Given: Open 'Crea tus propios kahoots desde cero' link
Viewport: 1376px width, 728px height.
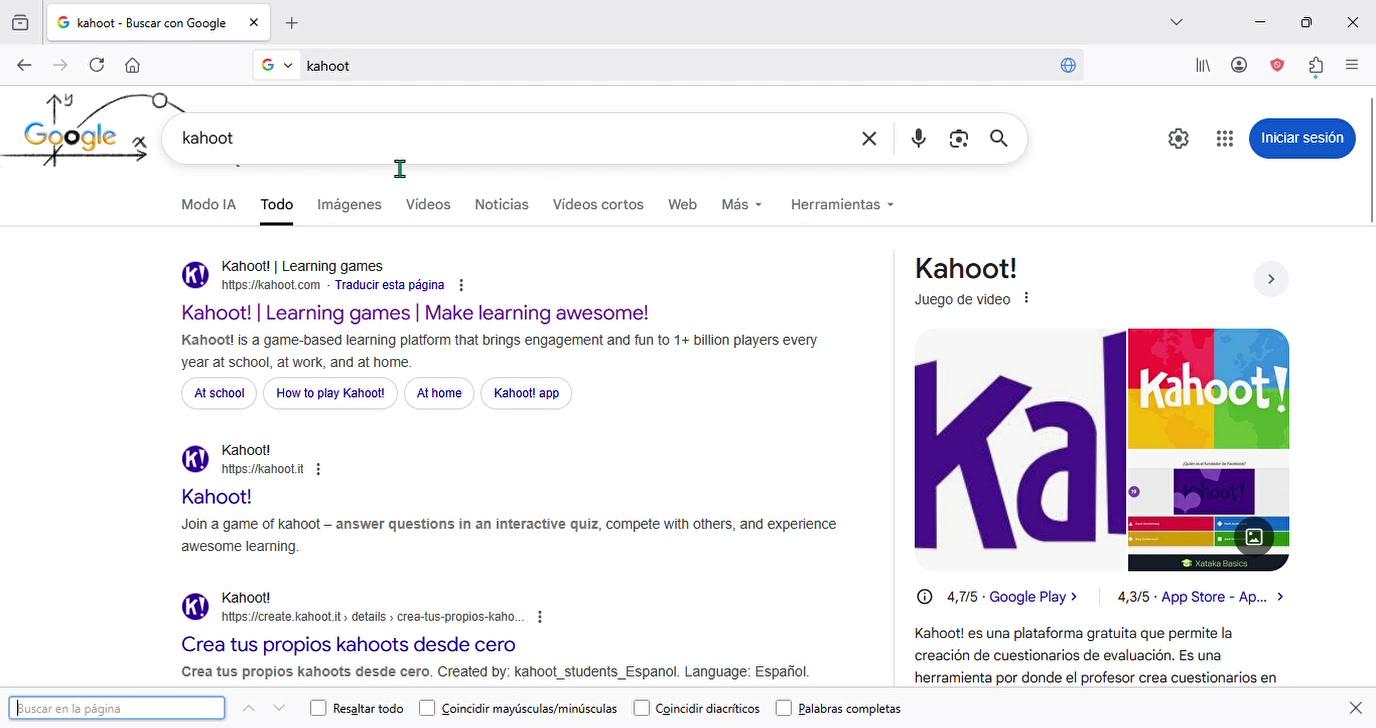Looking at the screenshot, I should click(x=348, y=645).
